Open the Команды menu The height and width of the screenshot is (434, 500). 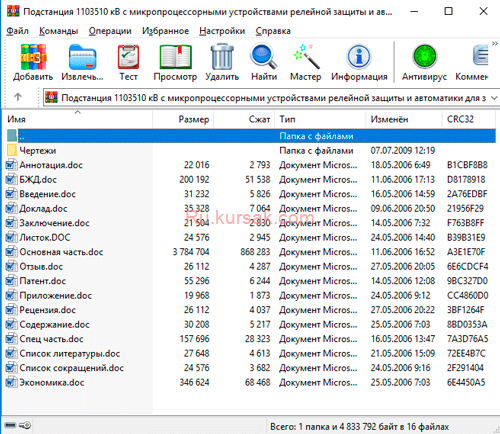[x=58, y=31]
